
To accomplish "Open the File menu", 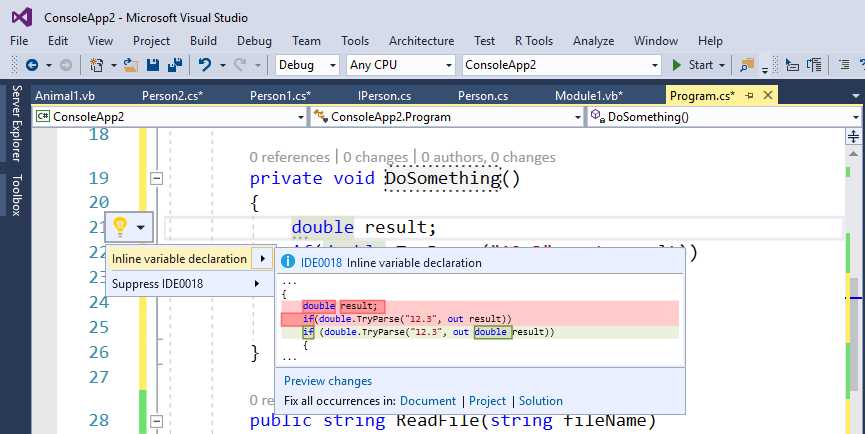I will 19,41.
